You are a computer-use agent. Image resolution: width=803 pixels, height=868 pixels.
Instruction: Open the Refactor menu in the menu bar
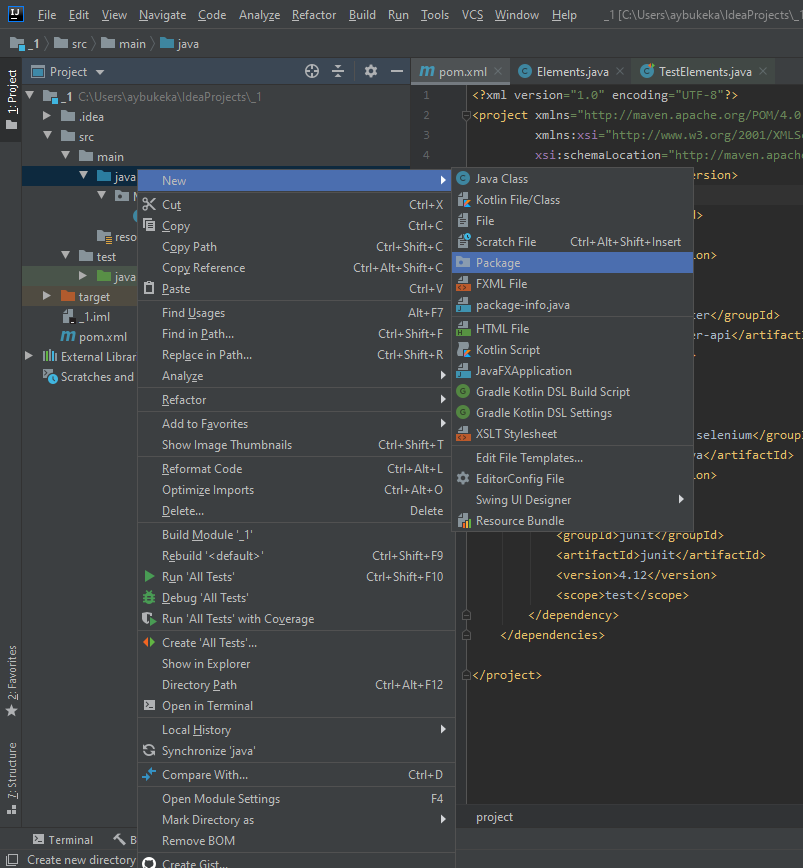pyautogui.click(x=314, y=15)
